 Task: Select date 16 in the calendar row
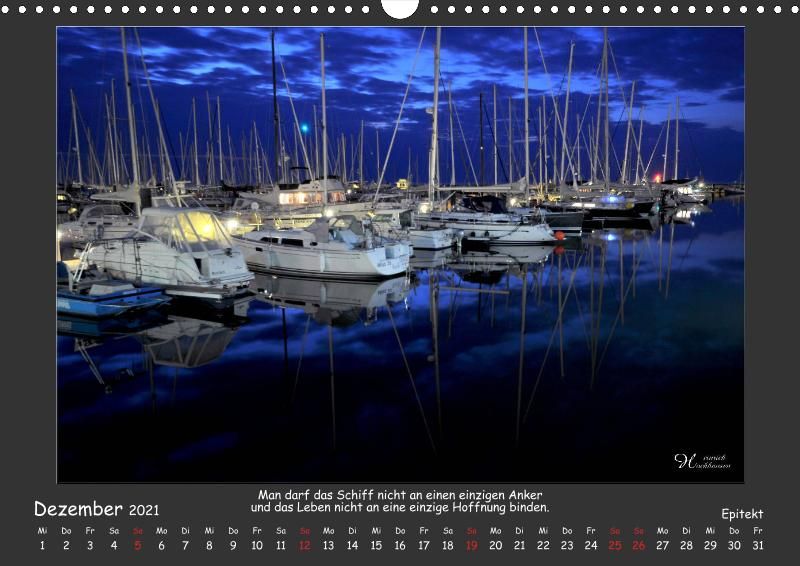tap(400, 545)
